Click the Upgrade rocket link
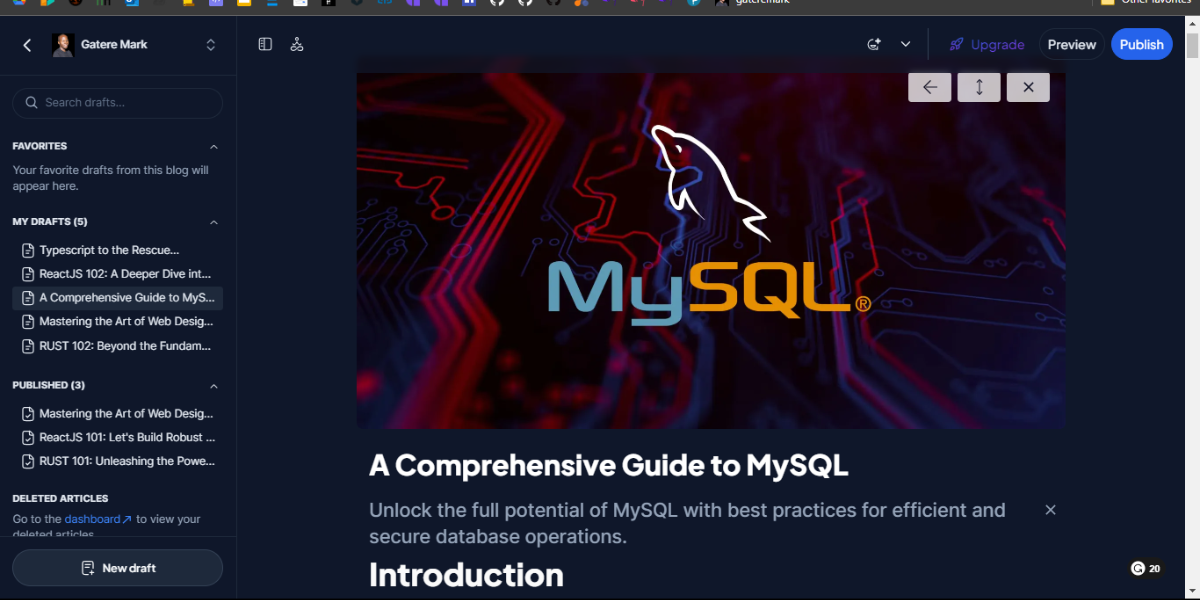Screen dimensions: 1200x600 (987, 44)
